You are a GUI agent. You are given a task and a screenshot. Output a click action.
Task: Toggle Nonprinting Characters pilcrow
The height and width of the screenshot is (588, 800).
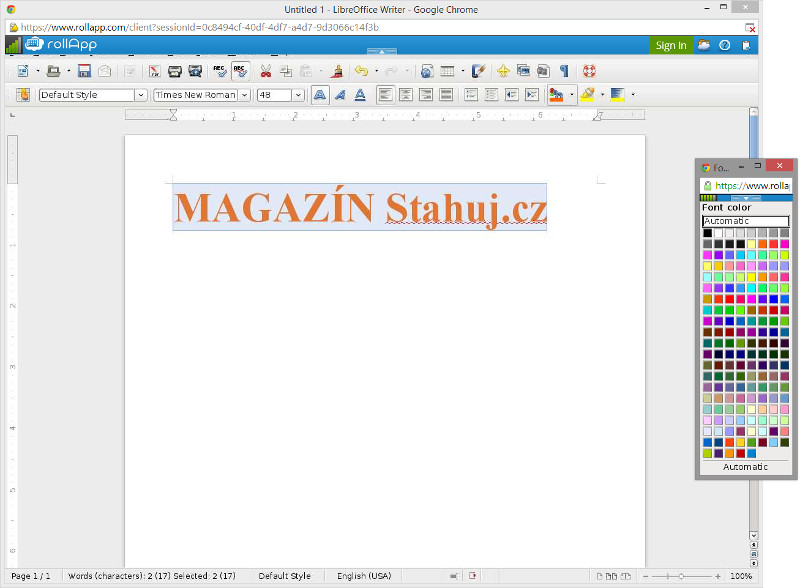pos(564,71)
